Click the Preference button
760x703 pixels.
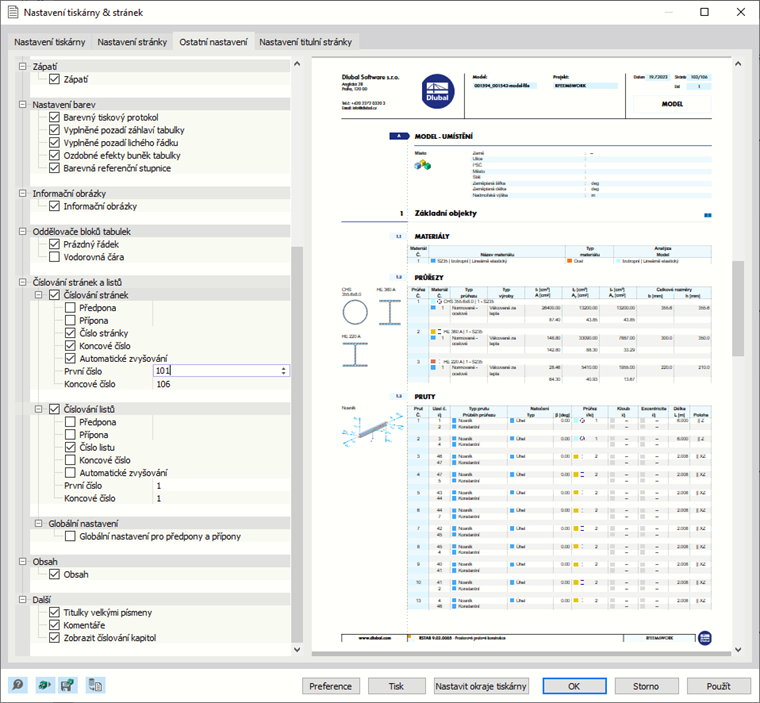[x=331, y=686]
